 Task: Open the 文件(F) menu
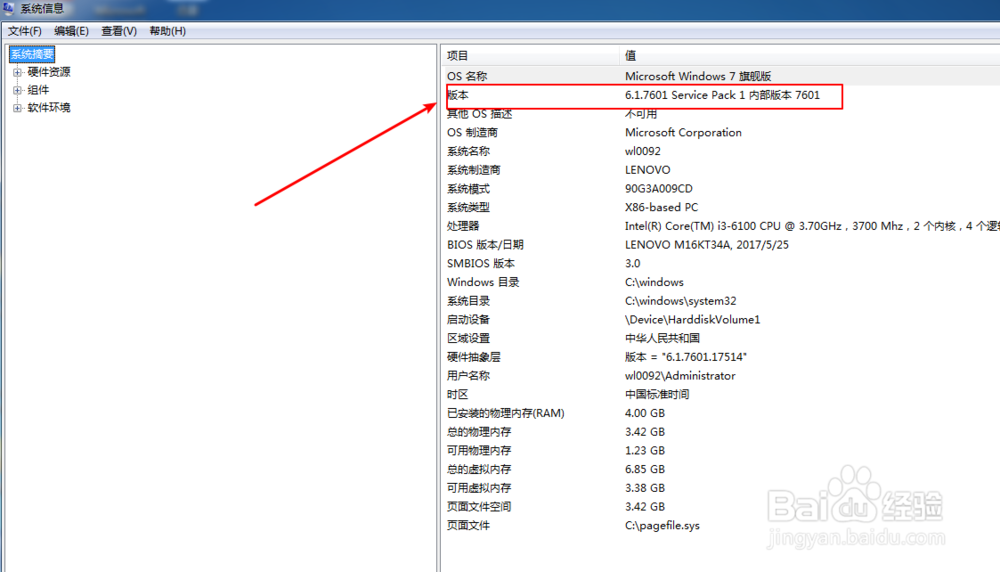pyautogui.click(x=25, y=31)
